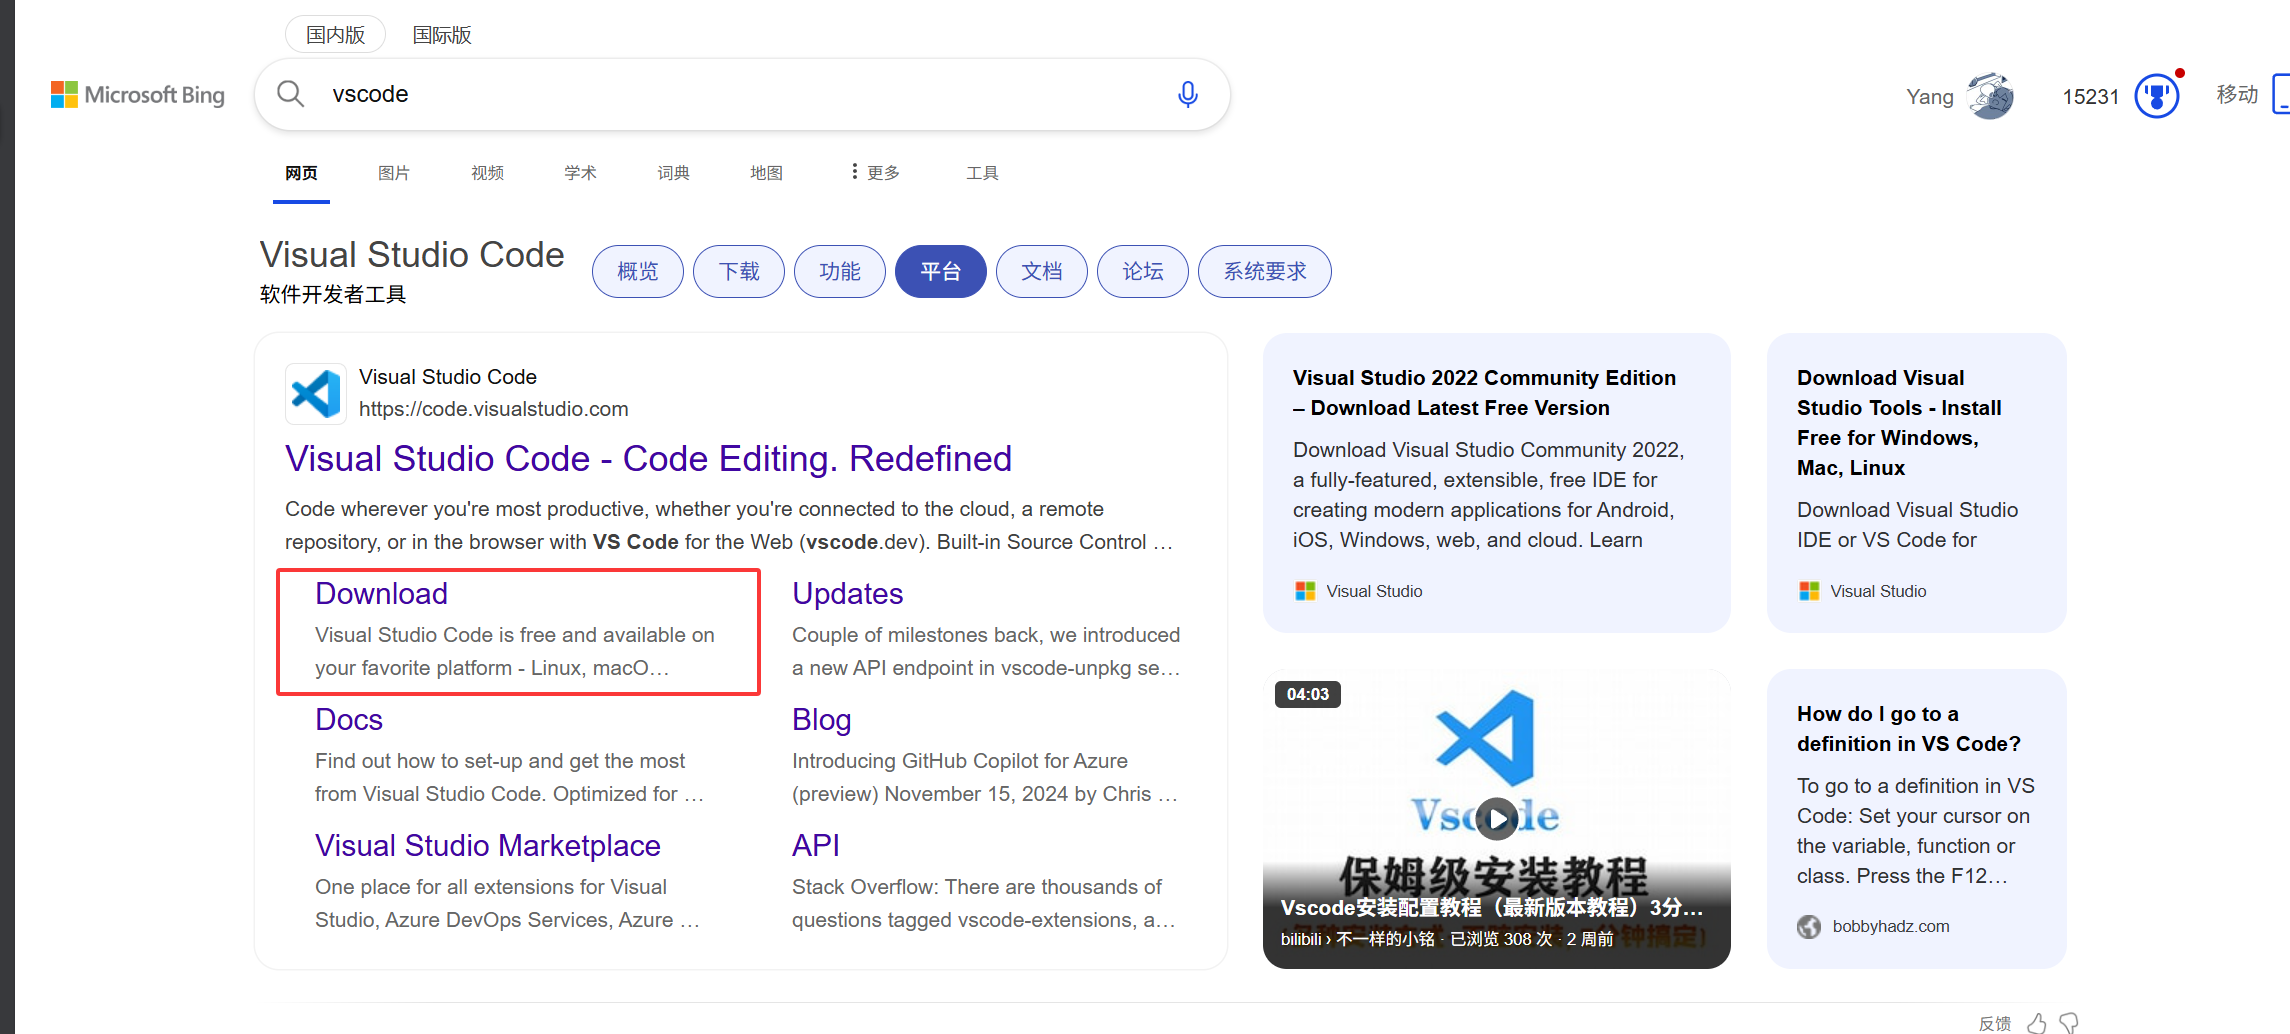Open Download Visual Studio Tools card
Screen dimensions: 2290x1034
(1916, 482)
